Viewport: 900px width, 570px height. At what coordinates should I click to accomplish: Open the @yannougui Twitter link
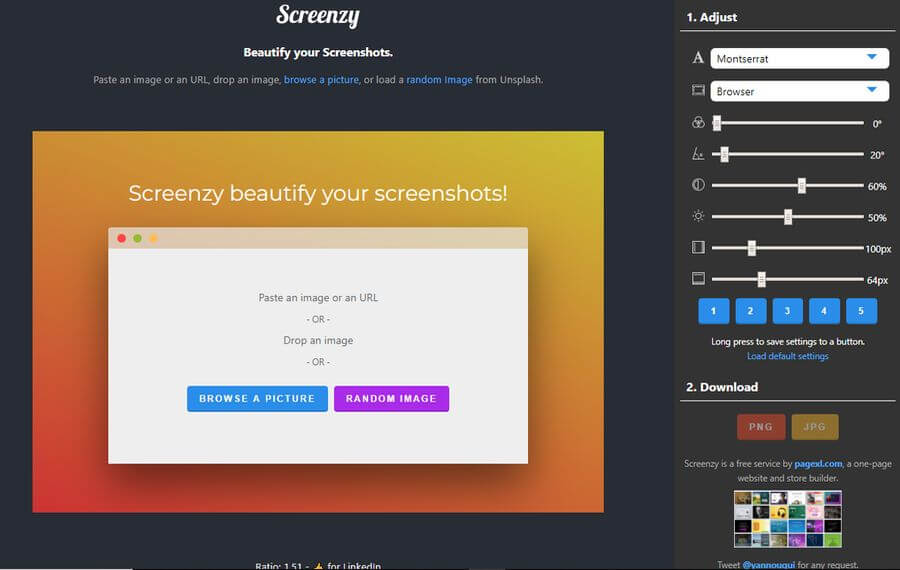point(769,565)
